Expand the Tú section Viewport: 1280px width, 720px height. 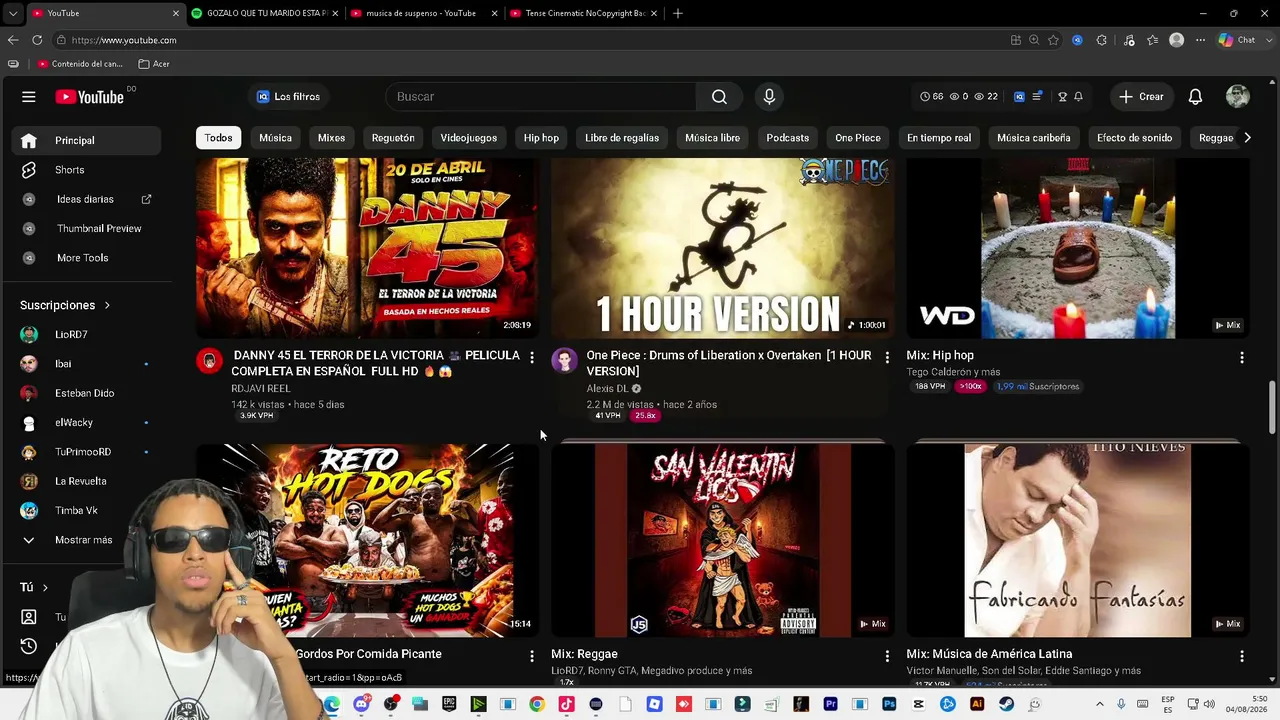[x=34, y=588]
